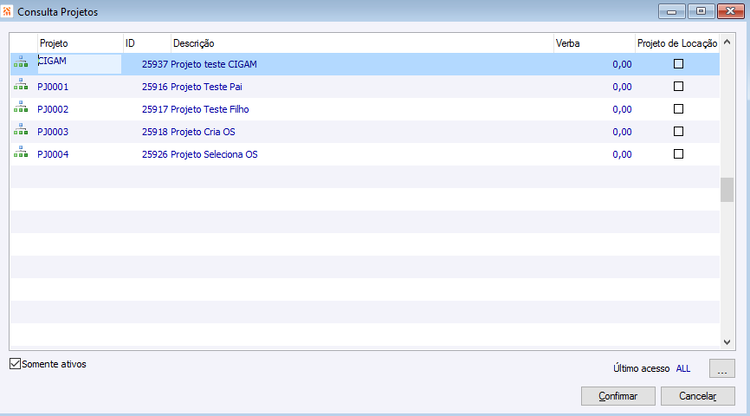Image resolution: width=750 pixels, height=416 pixels.
Task: Click the CIGAM project code field
Action: (79, 64)
